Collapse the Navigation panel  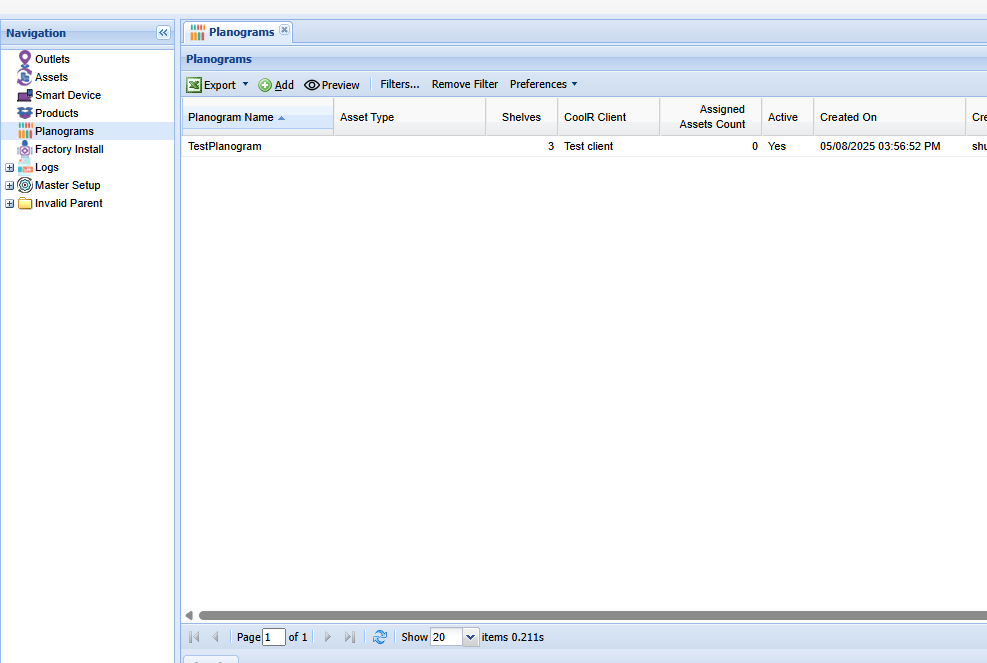click(164, 33)
